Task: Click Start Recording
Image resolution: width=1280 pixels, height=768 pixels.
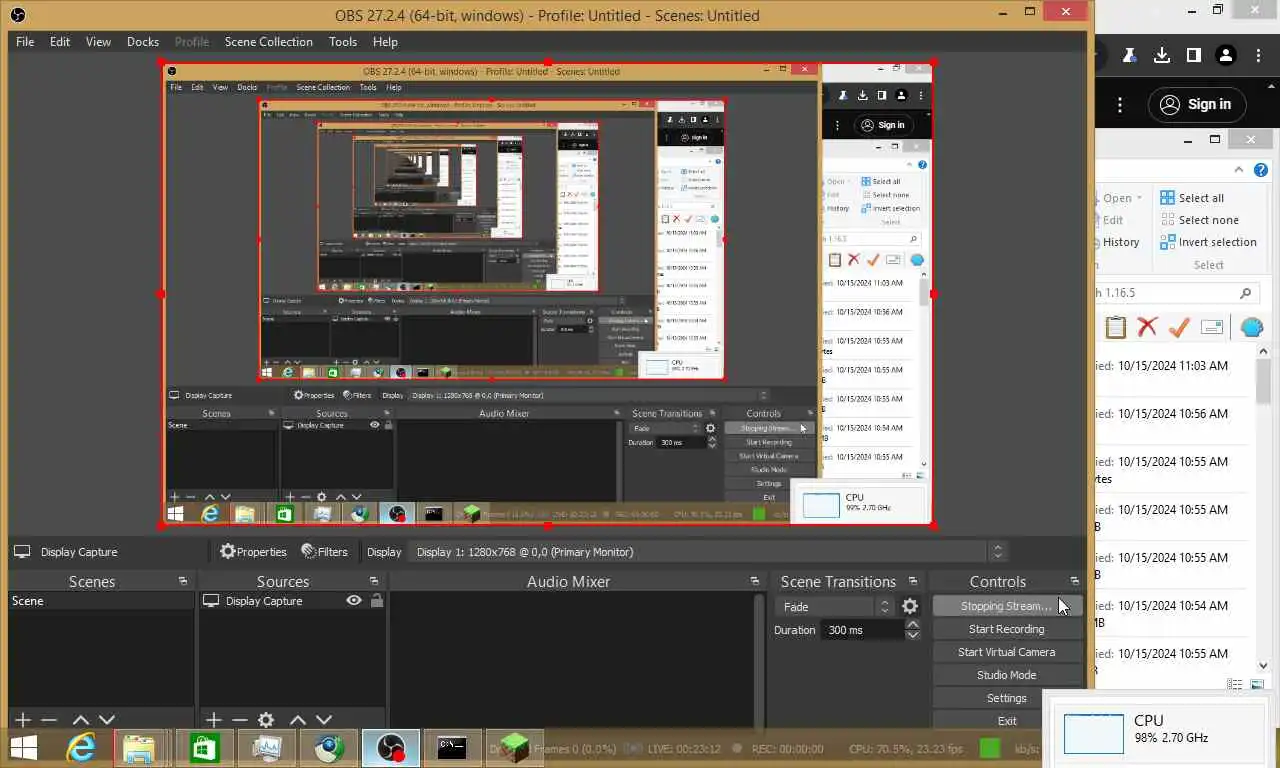Action: pyautogui.click(x=1006, y=629)
